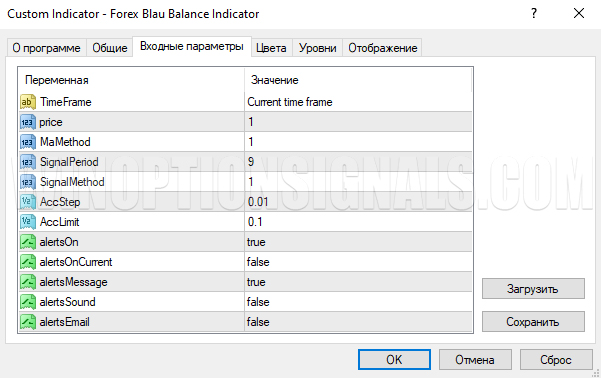Click the Сохранить button
Image resolution: width=601 pixels, height=378 pixels.
533,322
